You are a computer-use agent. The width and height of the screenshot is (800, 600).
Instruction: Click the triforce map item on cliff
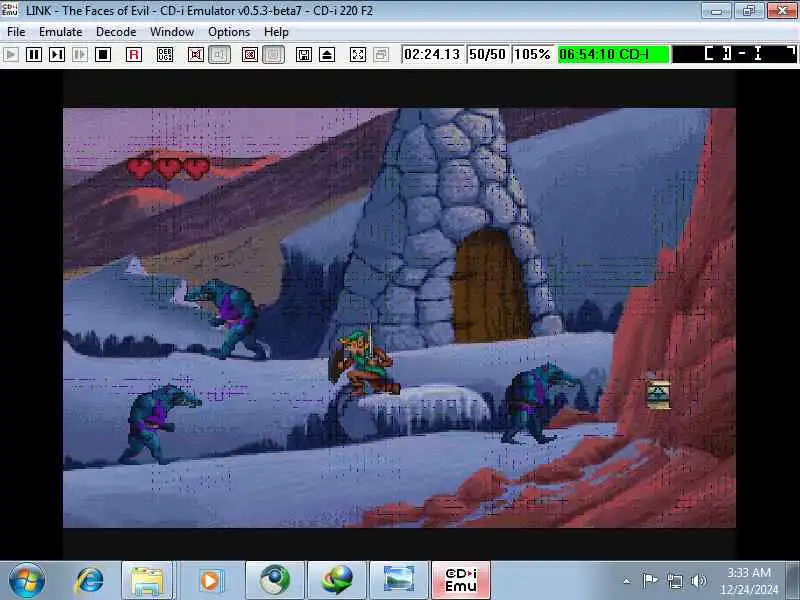tap(659, 394)
